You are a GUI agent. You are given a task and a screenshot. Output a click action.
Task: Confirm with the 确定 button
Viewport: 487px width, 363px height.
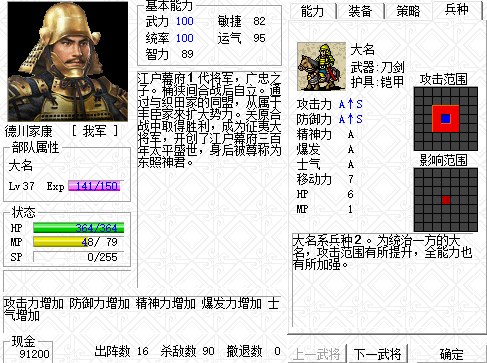coord(452,354)
